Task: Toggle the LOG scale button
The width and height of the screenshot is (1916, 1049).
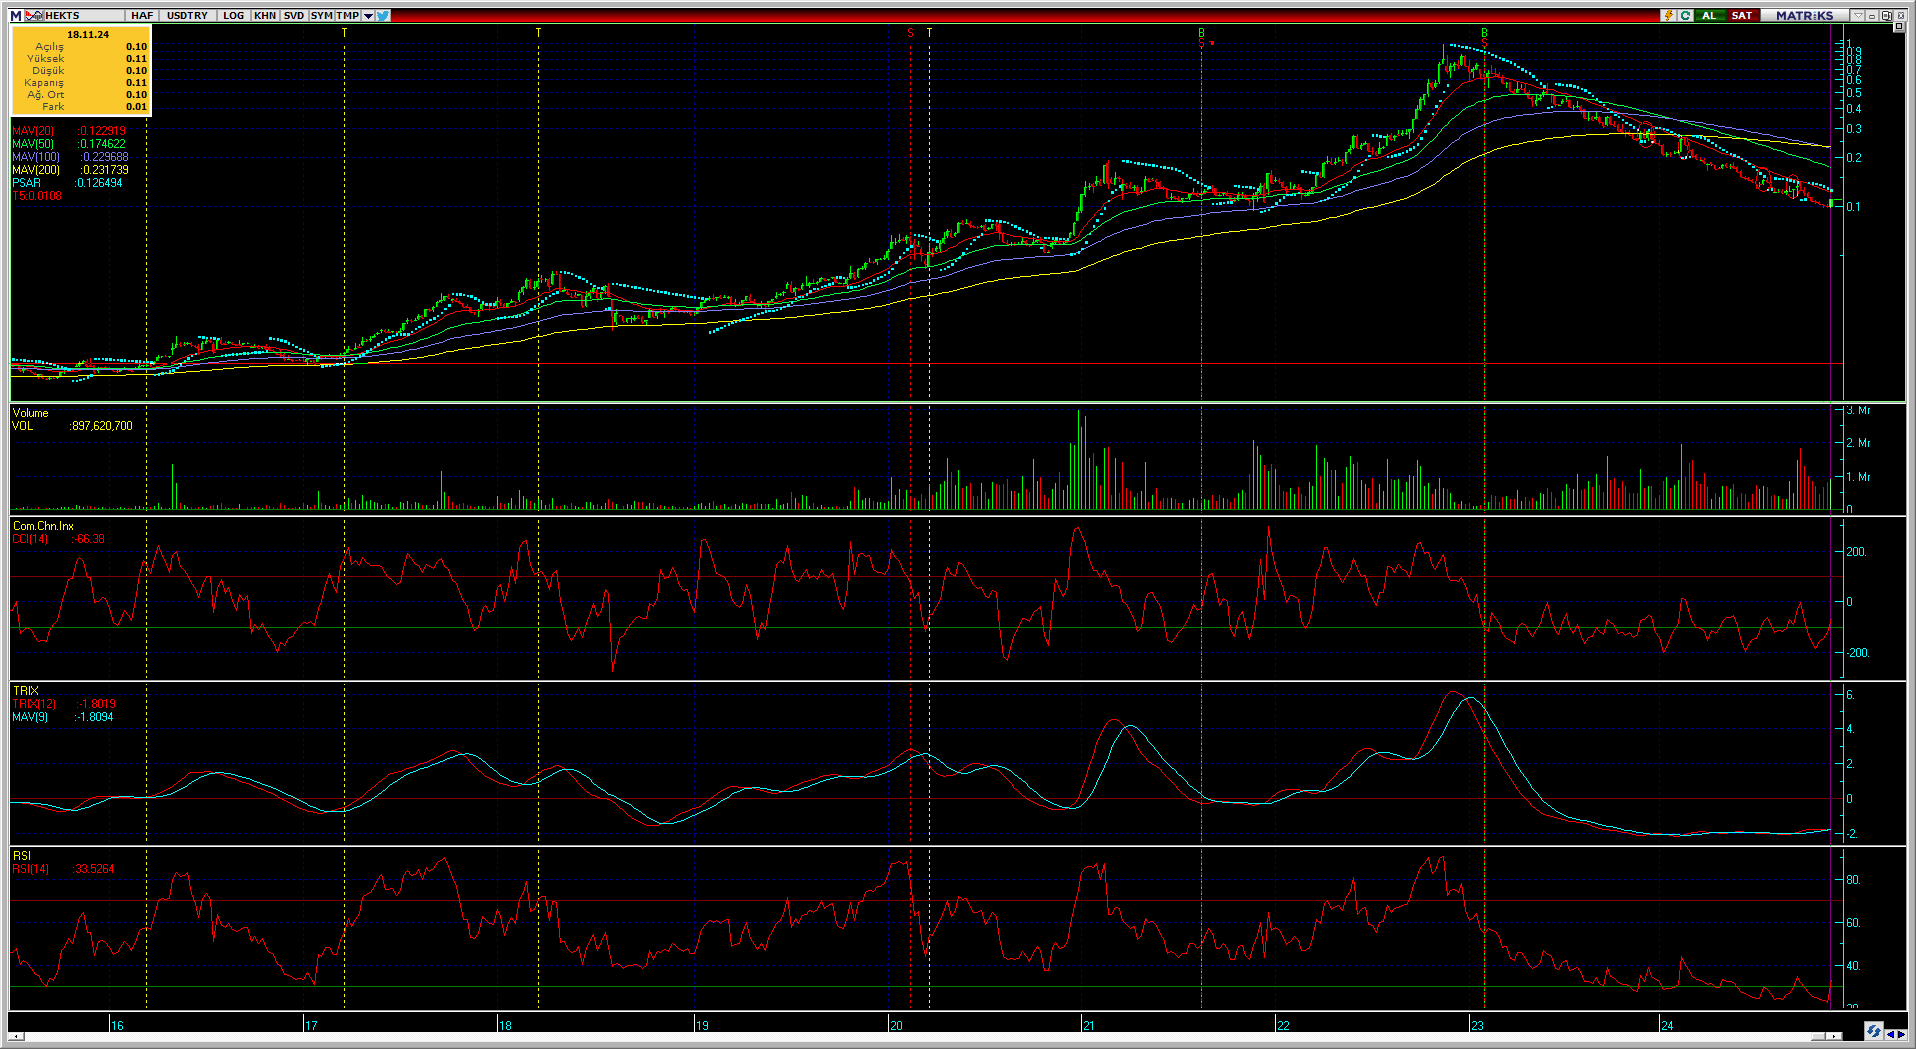Action: point(233,15)
